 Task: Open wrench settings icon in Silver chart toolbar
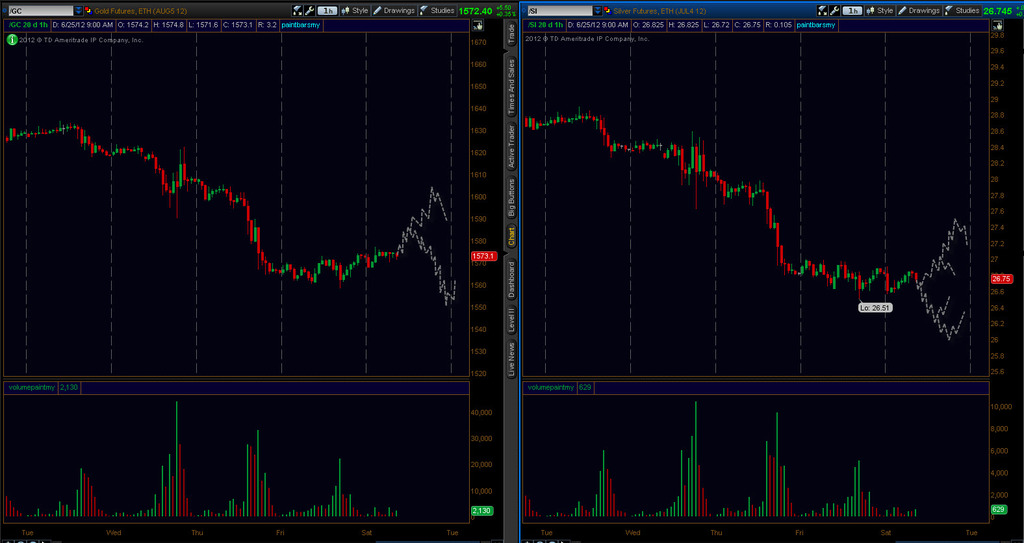835,10
